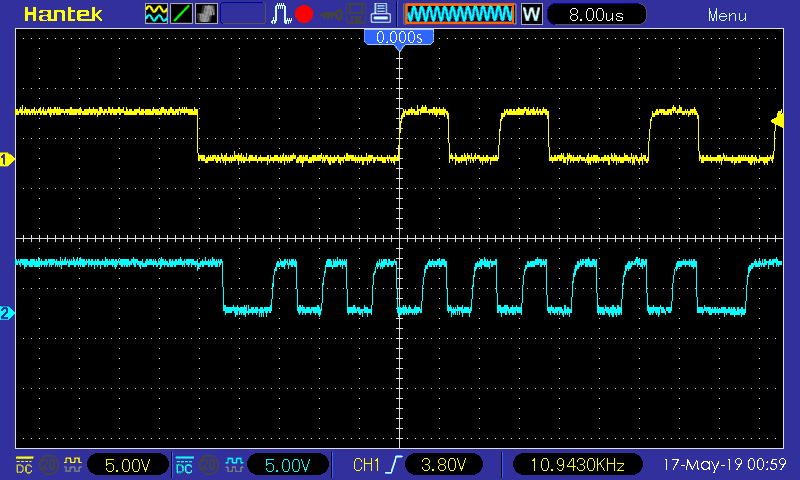Click the Hantek logo

[x=63, y=14]
